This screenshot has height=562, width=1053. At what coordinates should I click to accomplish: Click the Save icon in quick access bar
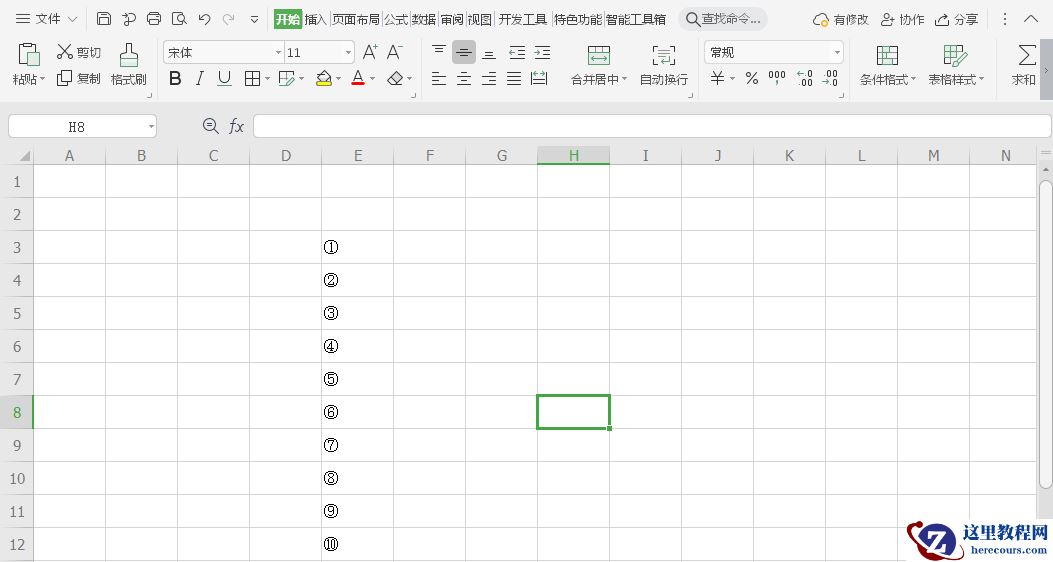tap(103, 19)
